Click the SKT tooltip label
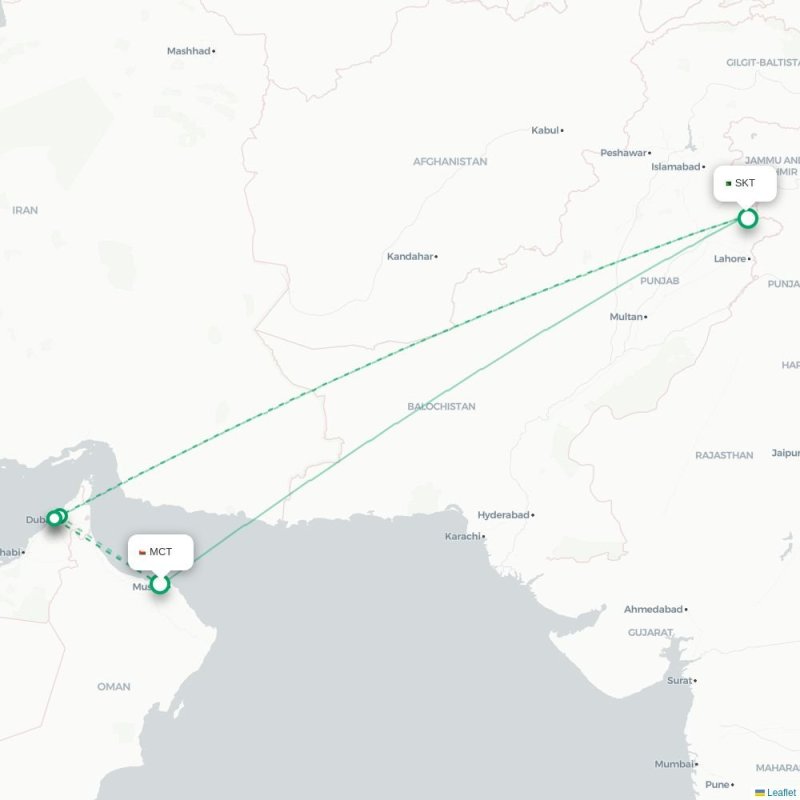This screenshot has width=800, height=800. pyautogui.click(x=744, y=183)
